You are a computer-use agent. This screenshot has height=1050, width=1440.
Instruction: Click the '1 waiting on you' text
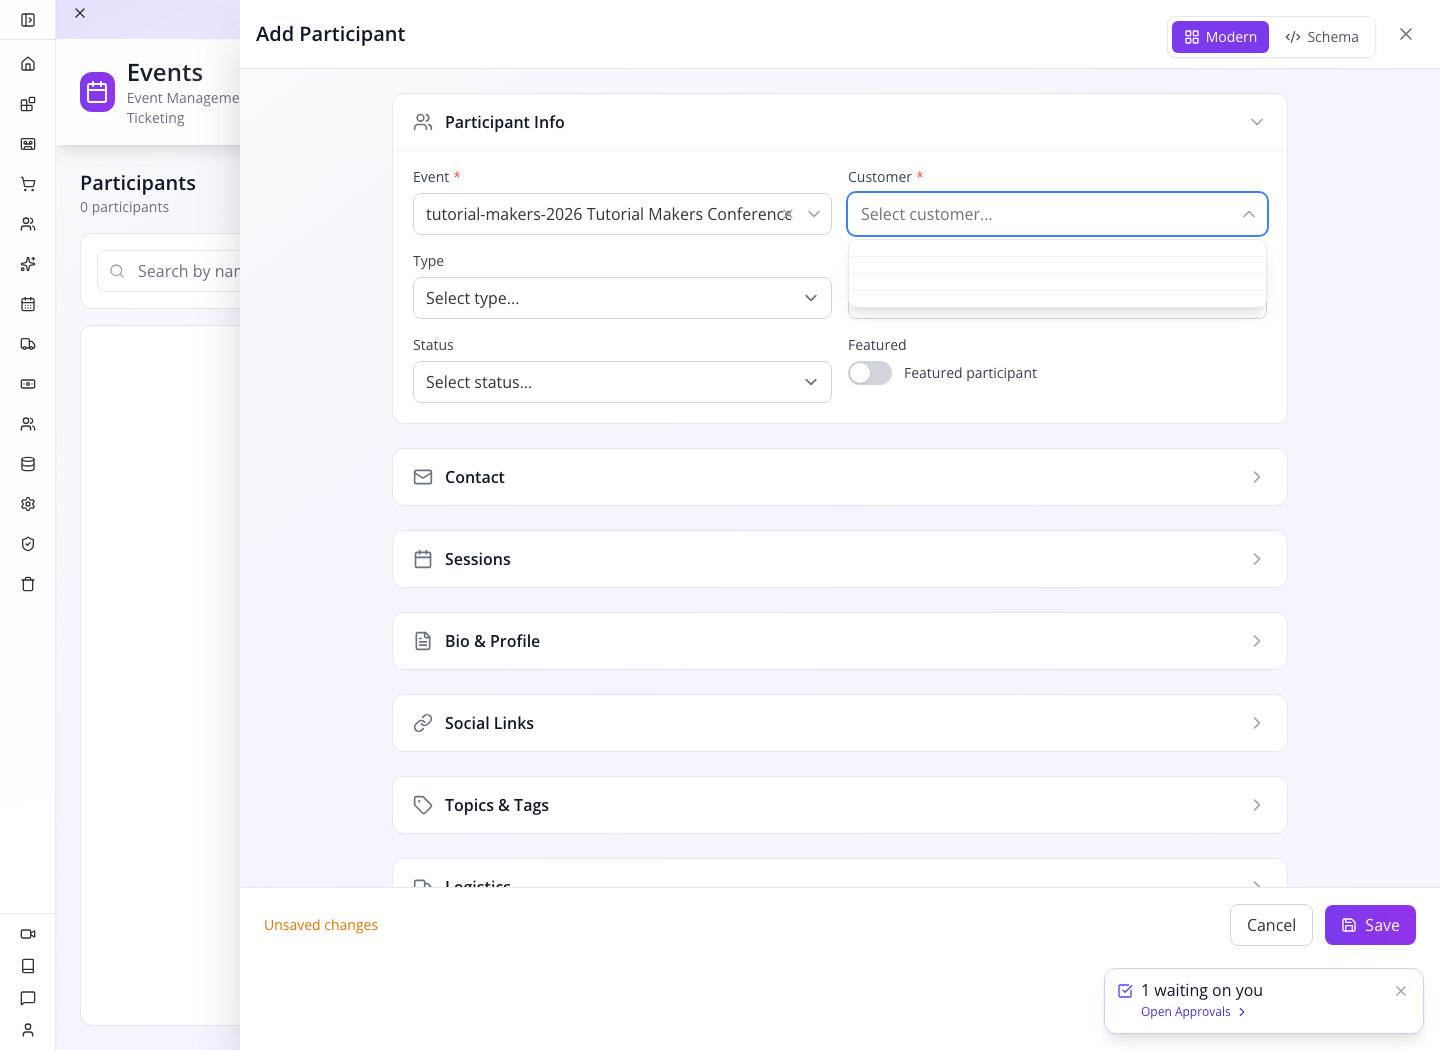(x=1202, y=990)
